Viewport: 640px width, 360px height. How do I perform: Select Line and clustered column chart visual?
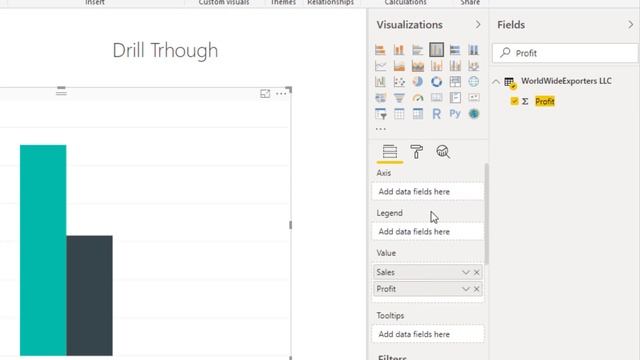pyautogui.click(x=455, y=66)
